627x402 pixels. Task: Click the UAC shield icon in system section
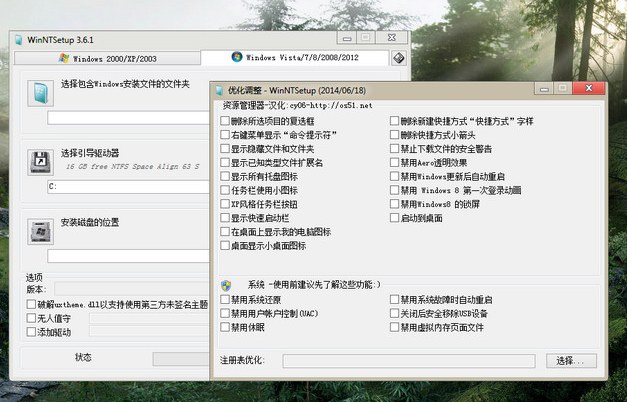(x=226, y=285)
